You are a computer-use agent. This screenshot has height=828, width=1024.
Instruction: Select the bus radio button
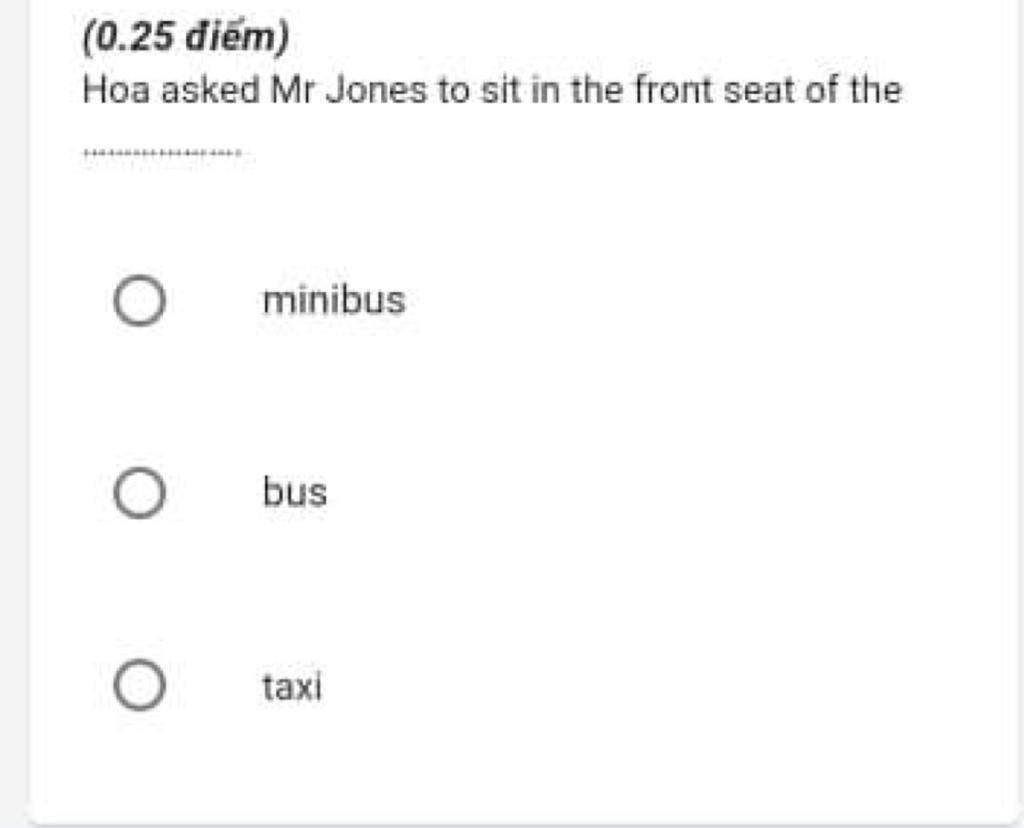pos(138,494)
